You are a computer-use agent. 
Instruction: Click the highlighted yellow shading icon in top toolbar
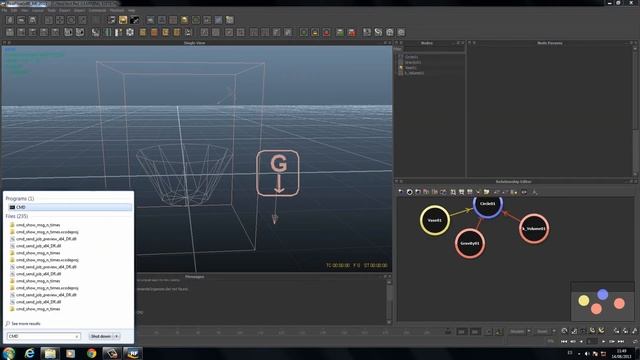point(123,20)
